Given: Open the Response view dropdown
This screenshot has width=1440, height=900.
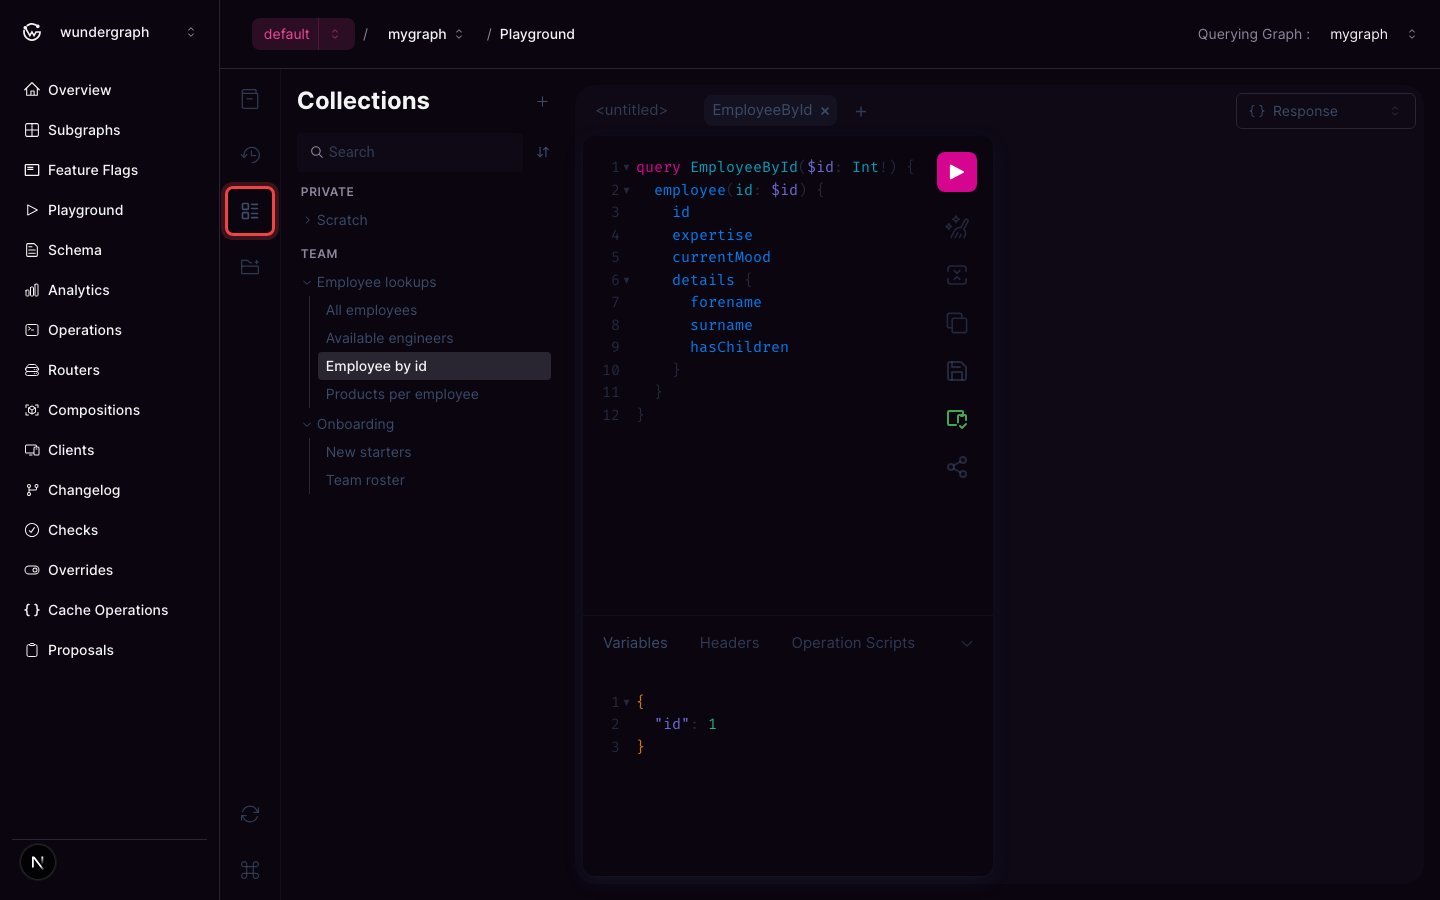Looking at the screenshot, I should (1325, 111).
